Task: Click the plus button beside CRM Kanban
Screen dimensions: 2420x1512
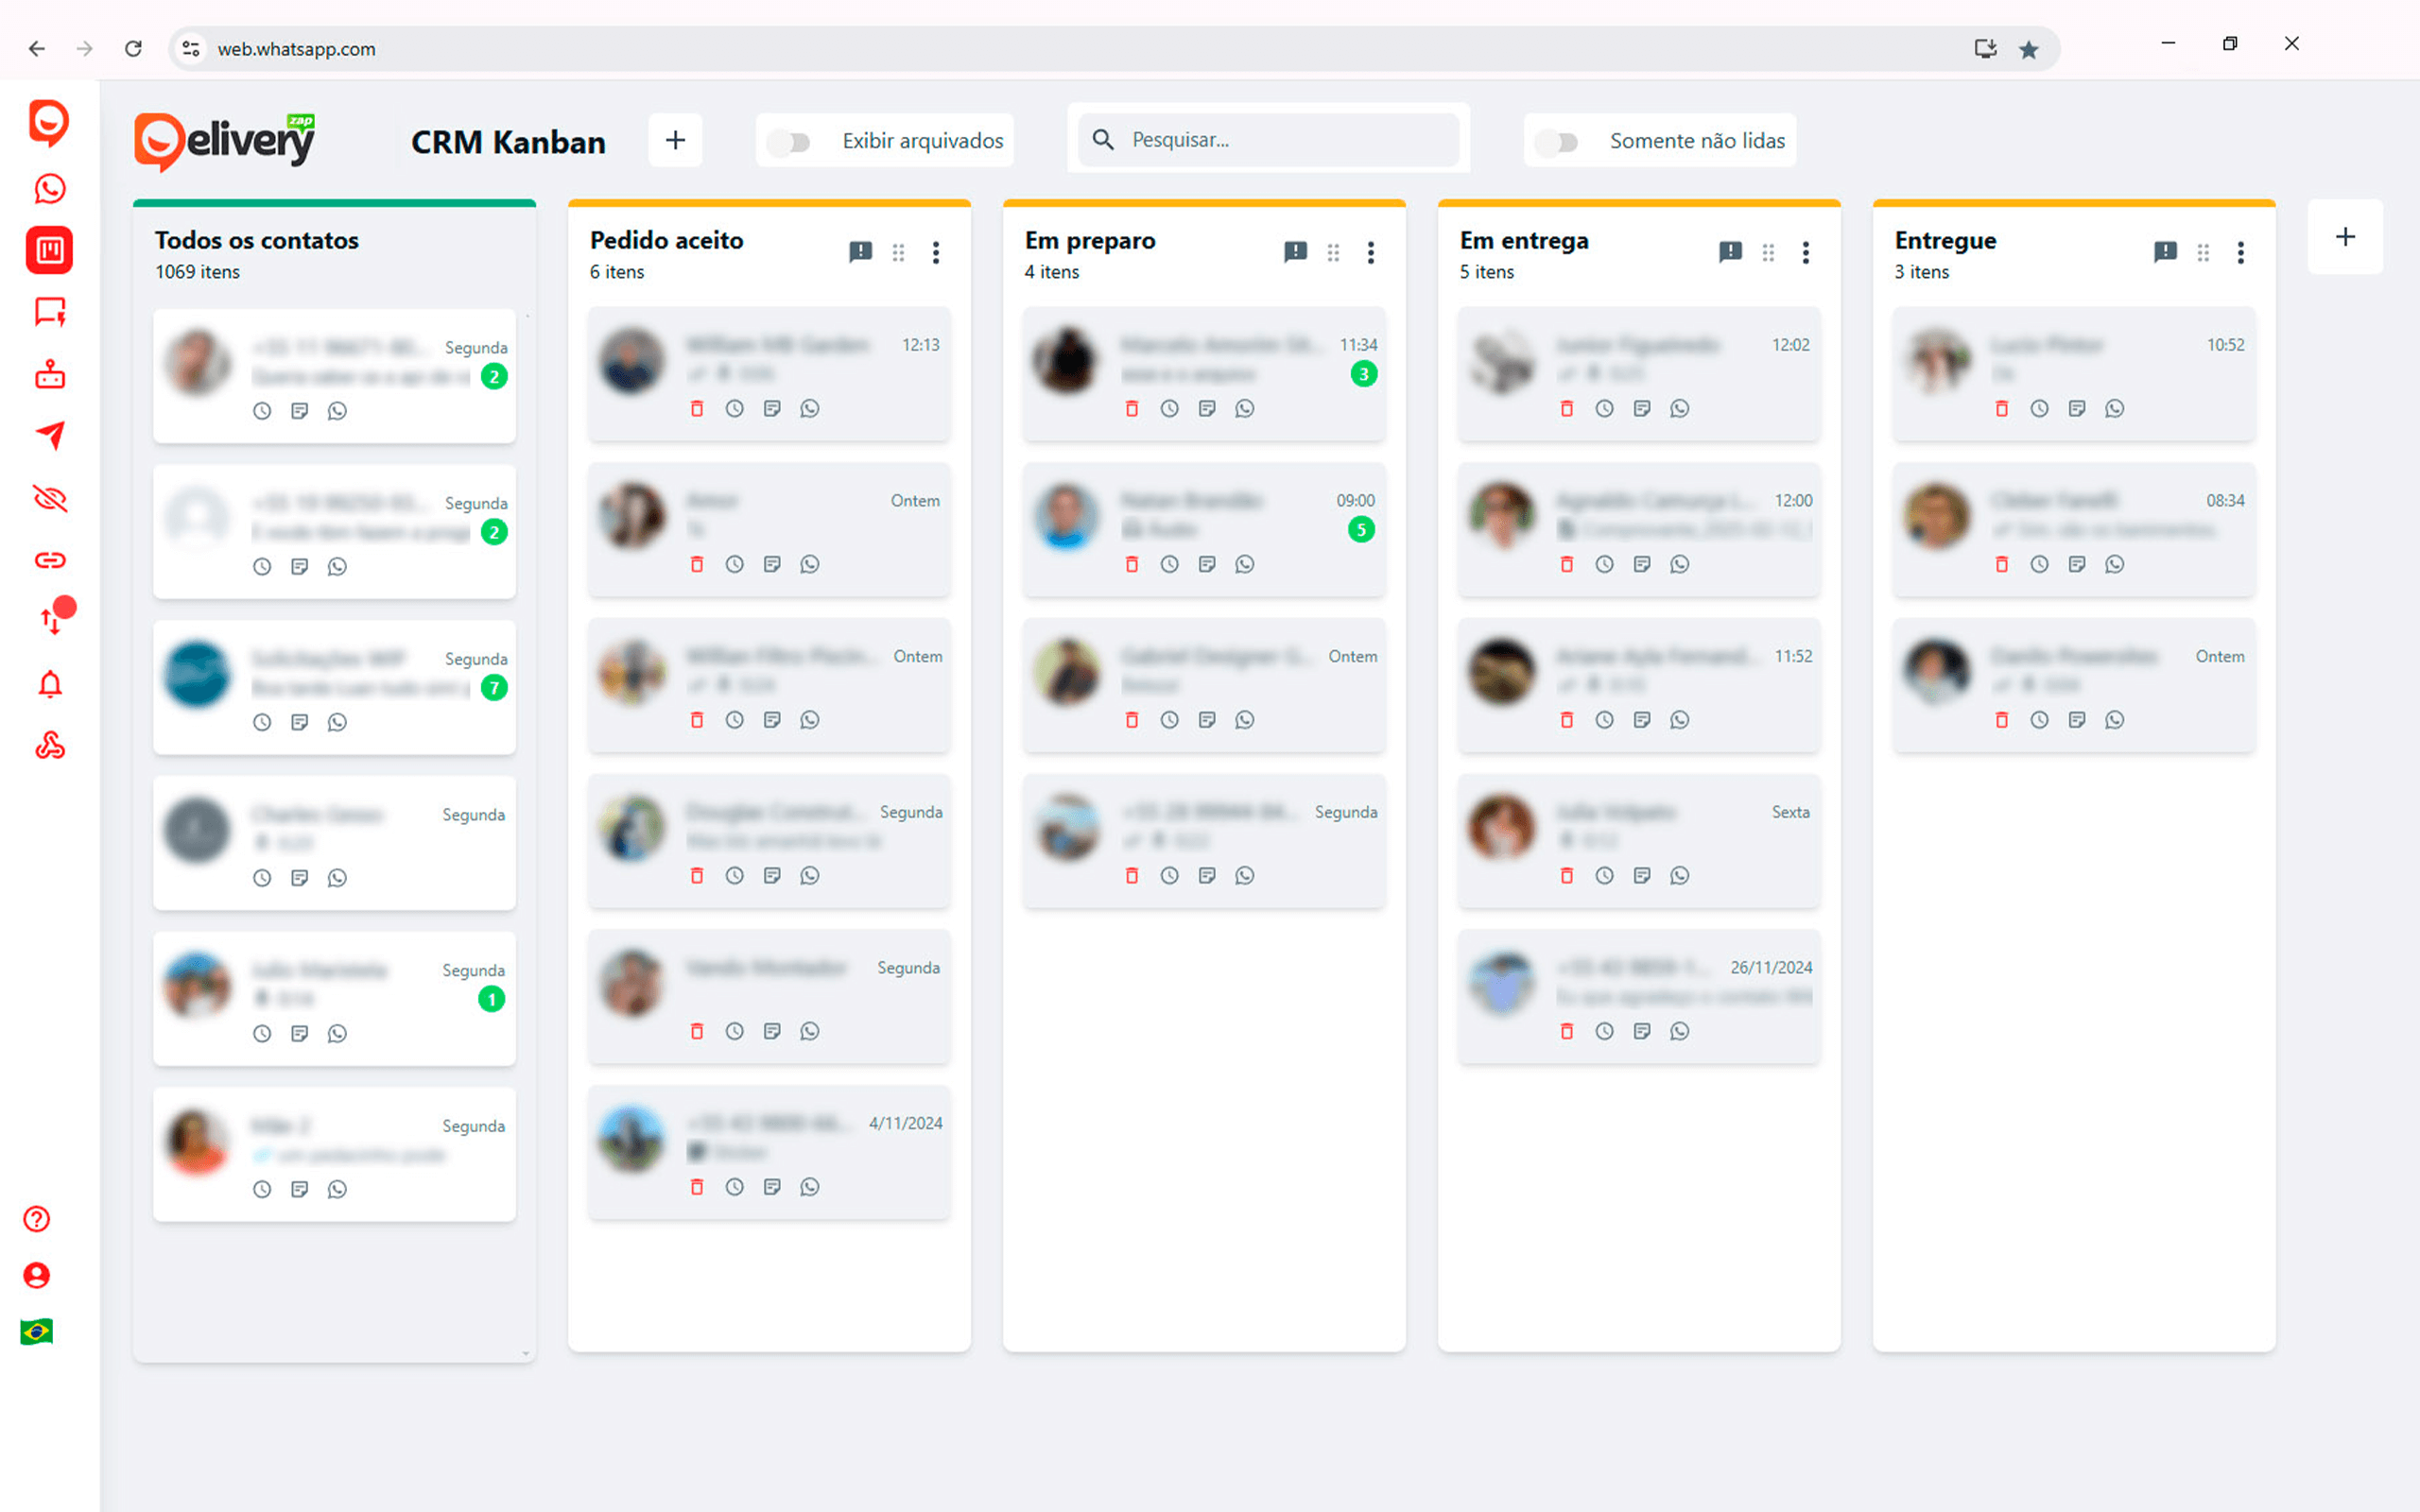Action: 675,141
